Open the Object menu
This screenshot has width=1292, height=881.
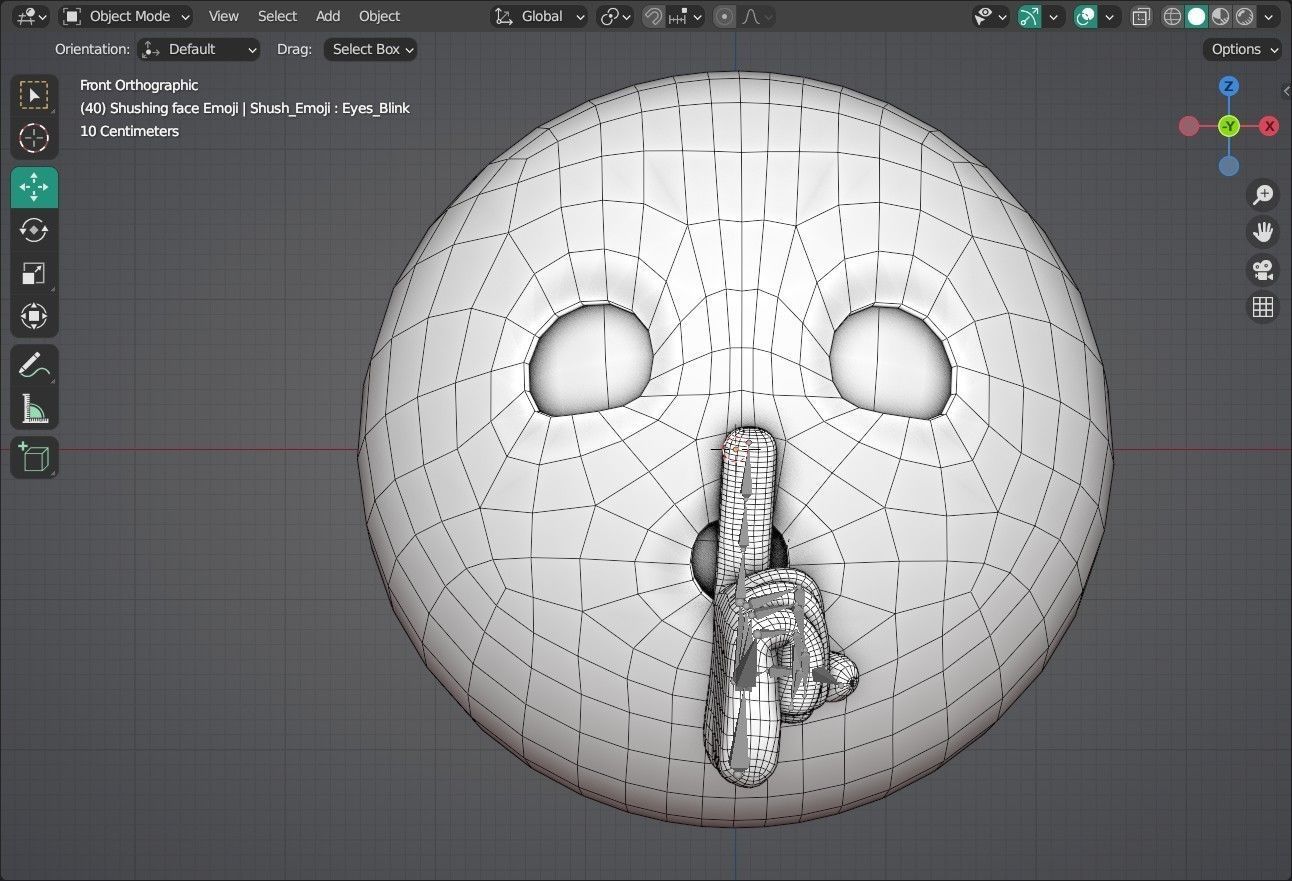[x=379, y=16]
